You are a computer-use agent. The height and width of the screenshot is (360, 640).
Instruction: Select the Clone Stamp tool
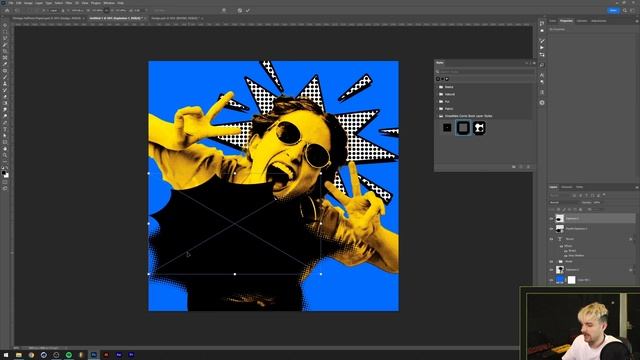pyautogui.click(x=5, y=84)
